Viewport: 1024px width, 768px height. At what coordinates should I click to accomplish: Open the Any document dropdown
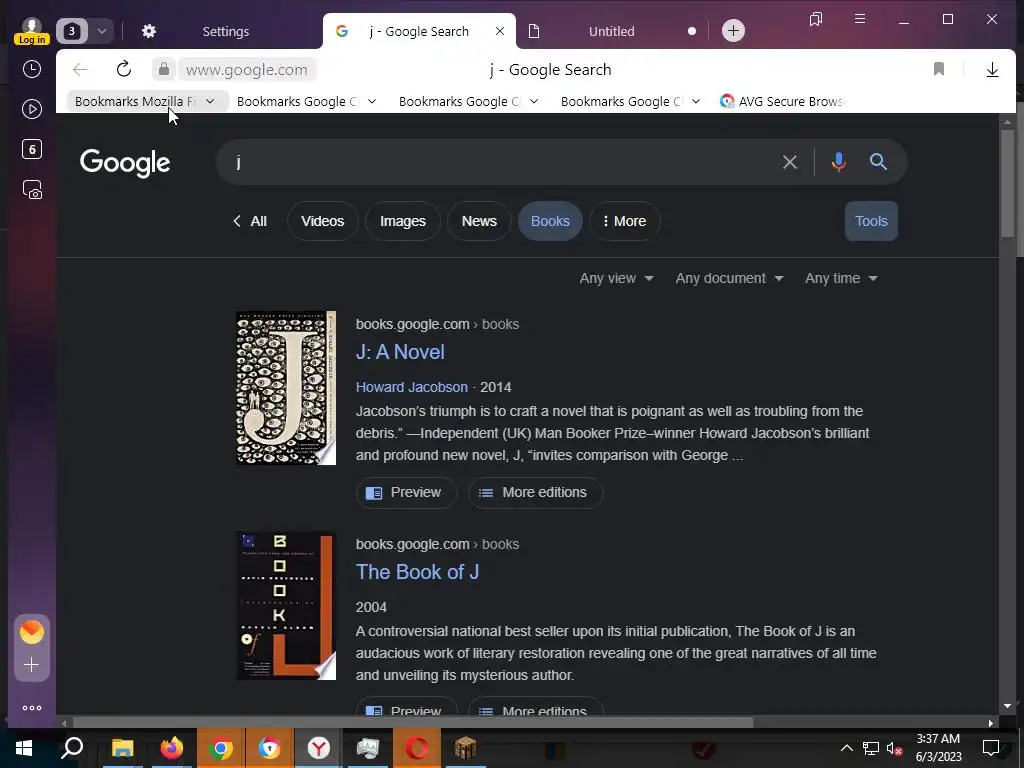(x=729, y=278)
